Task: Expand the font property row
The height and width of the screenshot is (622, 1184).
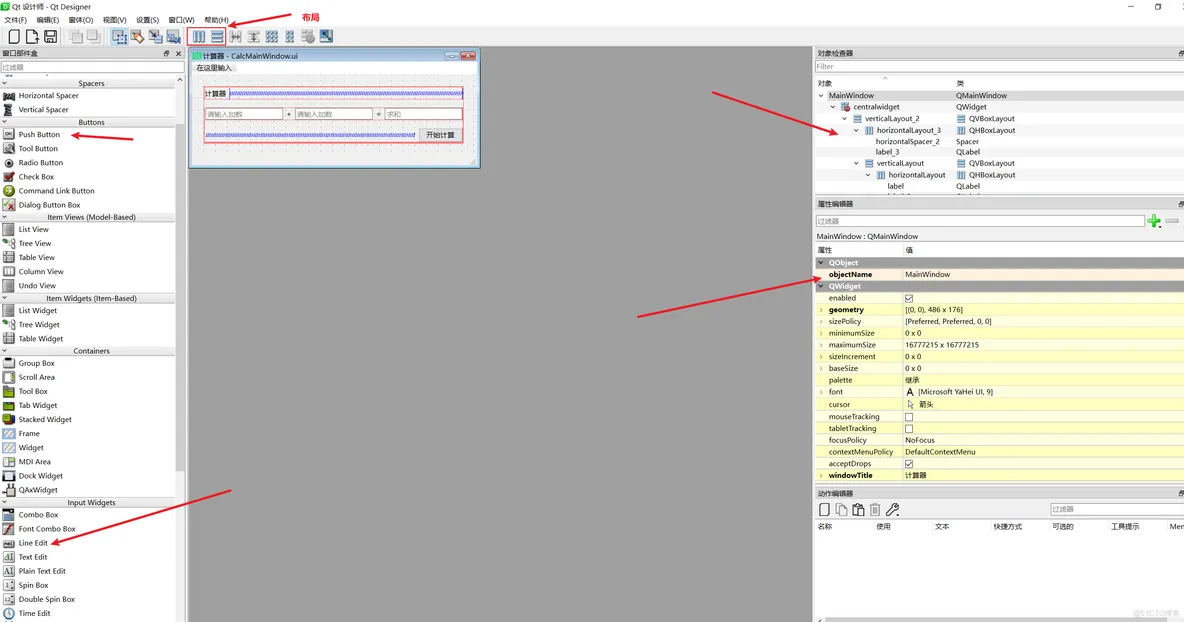Action: tap(821, 392)
